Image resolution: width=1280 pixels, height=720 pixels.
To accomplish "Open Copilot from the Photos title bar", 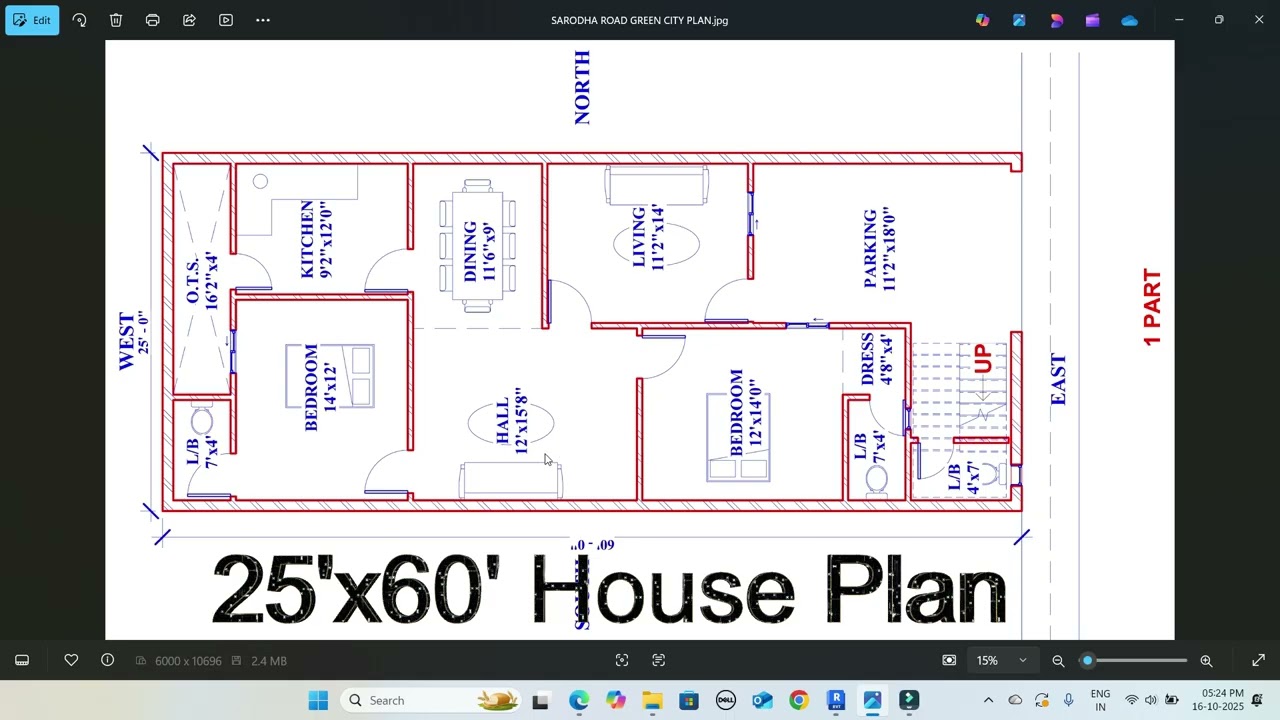I will pos(982,20).
